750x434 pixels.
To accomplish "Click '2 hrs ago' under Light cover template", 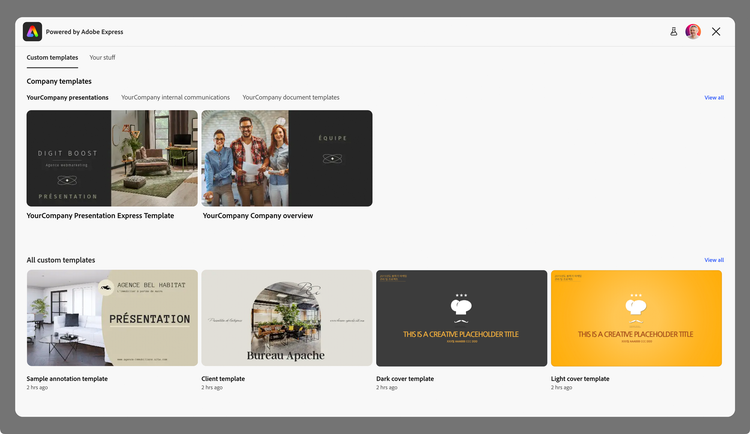I will click(562, 388).
